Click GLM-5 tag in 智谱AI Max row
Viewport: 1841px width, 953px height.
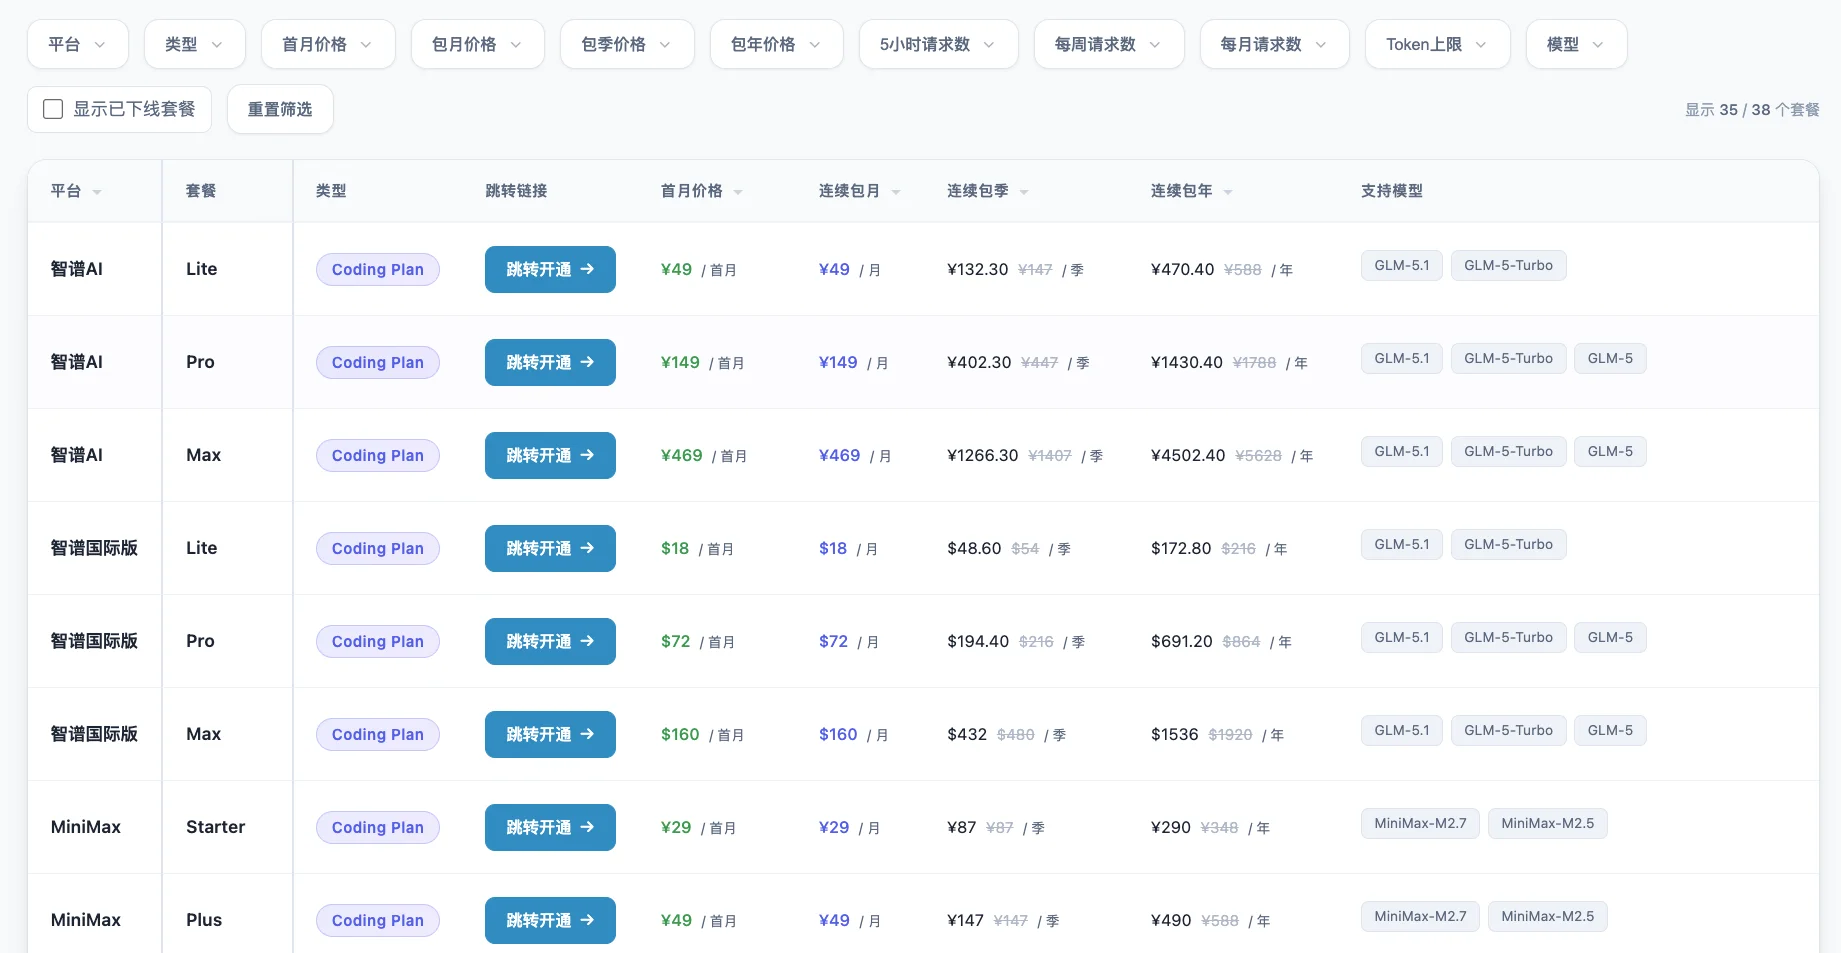pos(1610,451)
